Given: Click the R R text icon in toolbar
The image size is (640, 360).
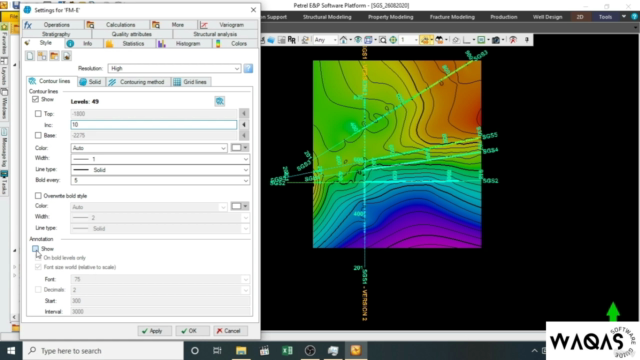Looking at the screenshot, I should point(291,40).
